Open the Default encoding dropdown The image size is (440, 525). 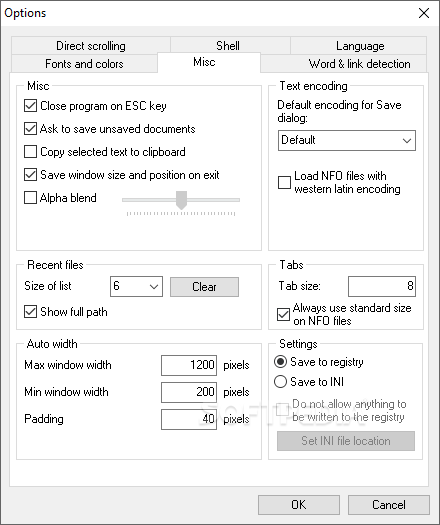coord(347,140)
